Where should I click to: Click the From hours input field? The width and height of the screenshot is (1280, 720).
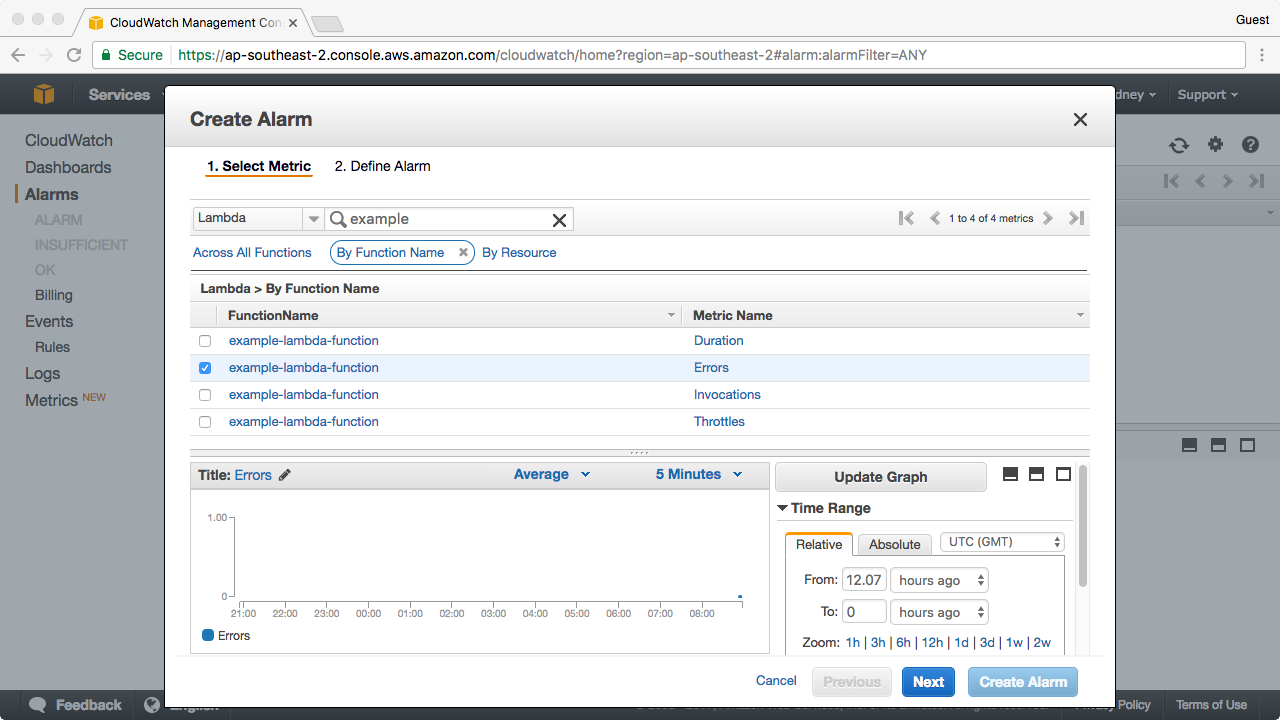pos(864,580)
